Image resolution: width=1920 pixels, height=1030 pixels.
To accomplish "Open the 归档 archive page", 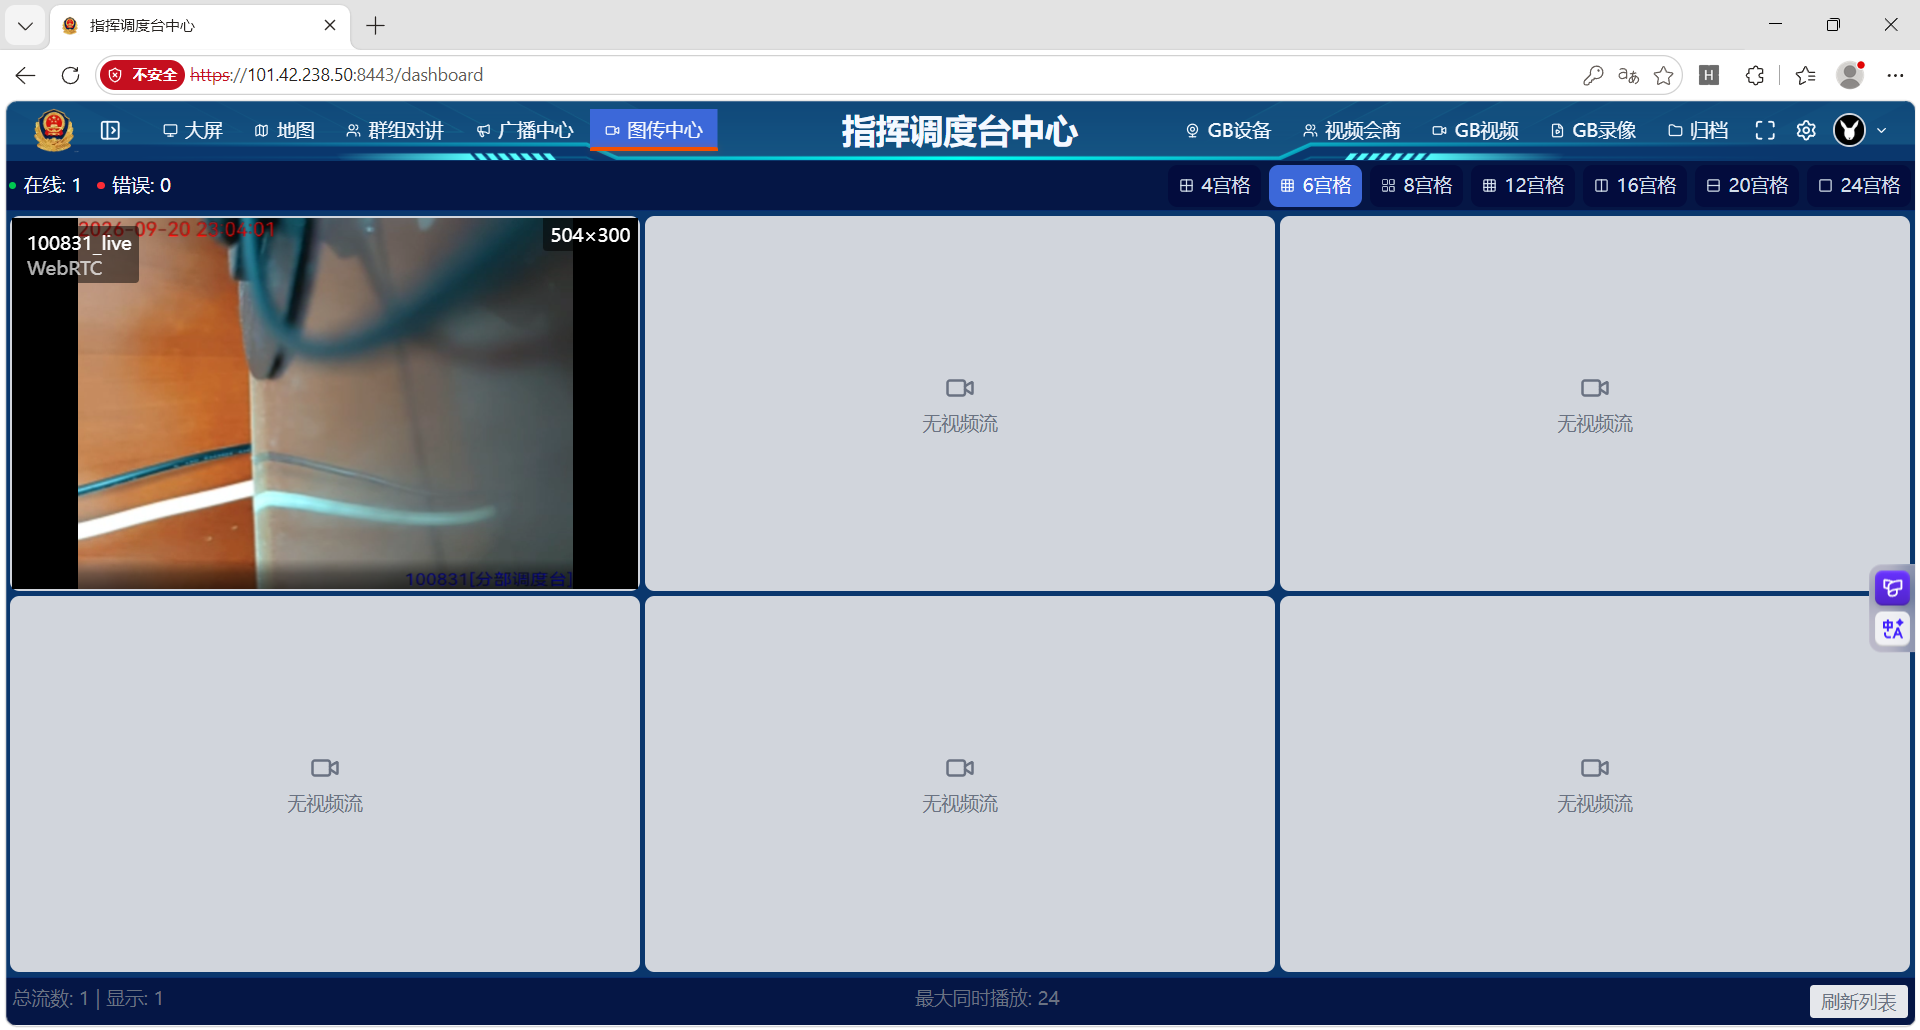I will (1698, 130).
